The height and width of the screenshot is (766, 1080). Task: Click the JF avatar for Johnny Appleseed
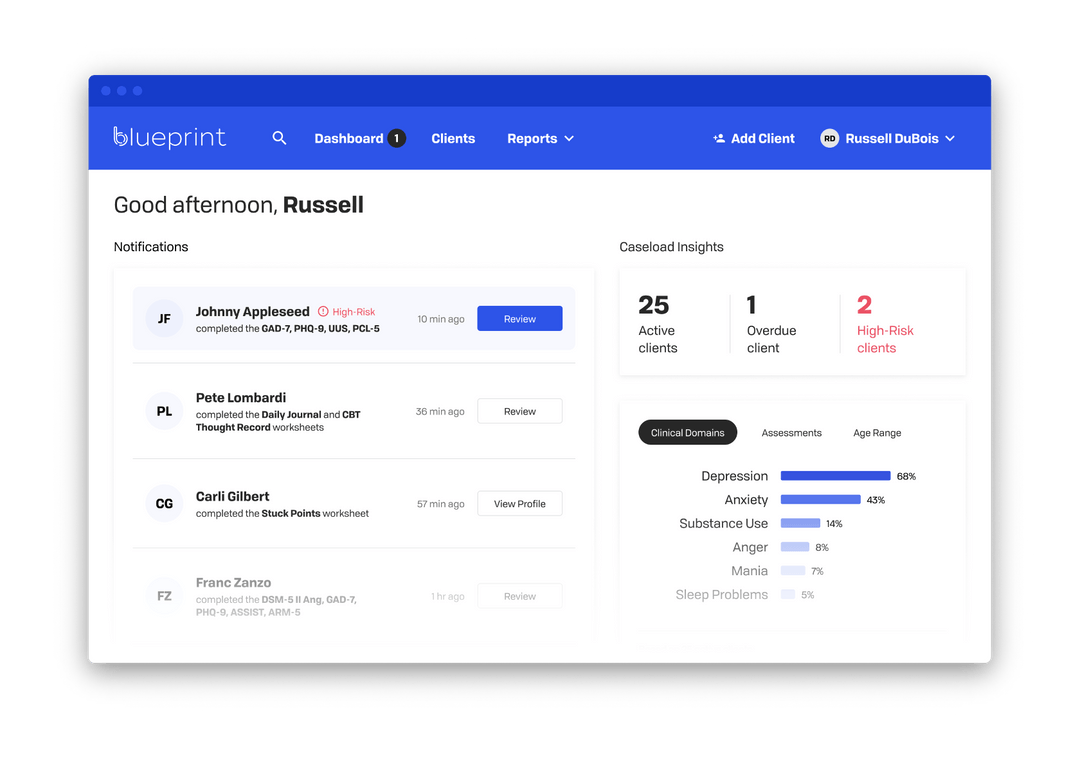163,318
